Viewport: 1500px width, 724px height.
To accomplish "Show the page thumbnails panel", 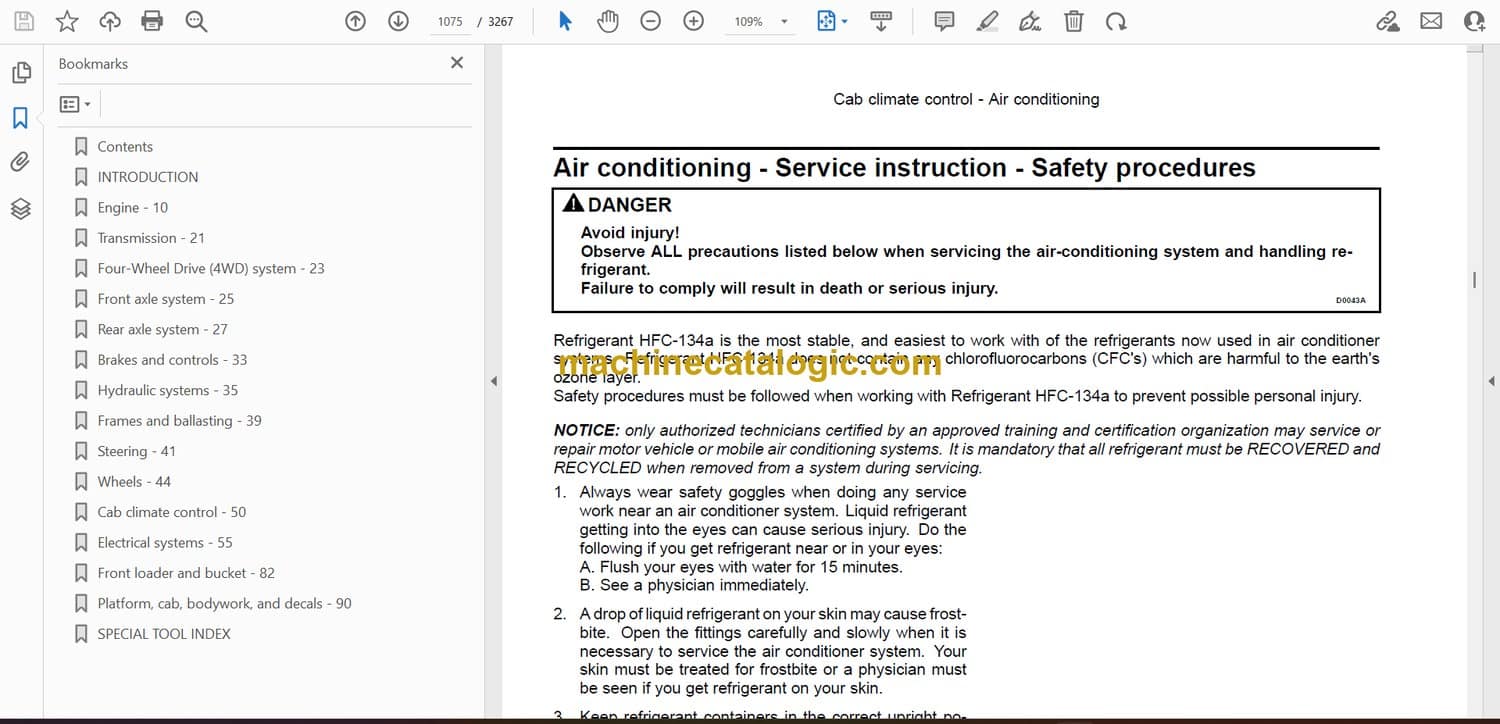I will (21, 73).
